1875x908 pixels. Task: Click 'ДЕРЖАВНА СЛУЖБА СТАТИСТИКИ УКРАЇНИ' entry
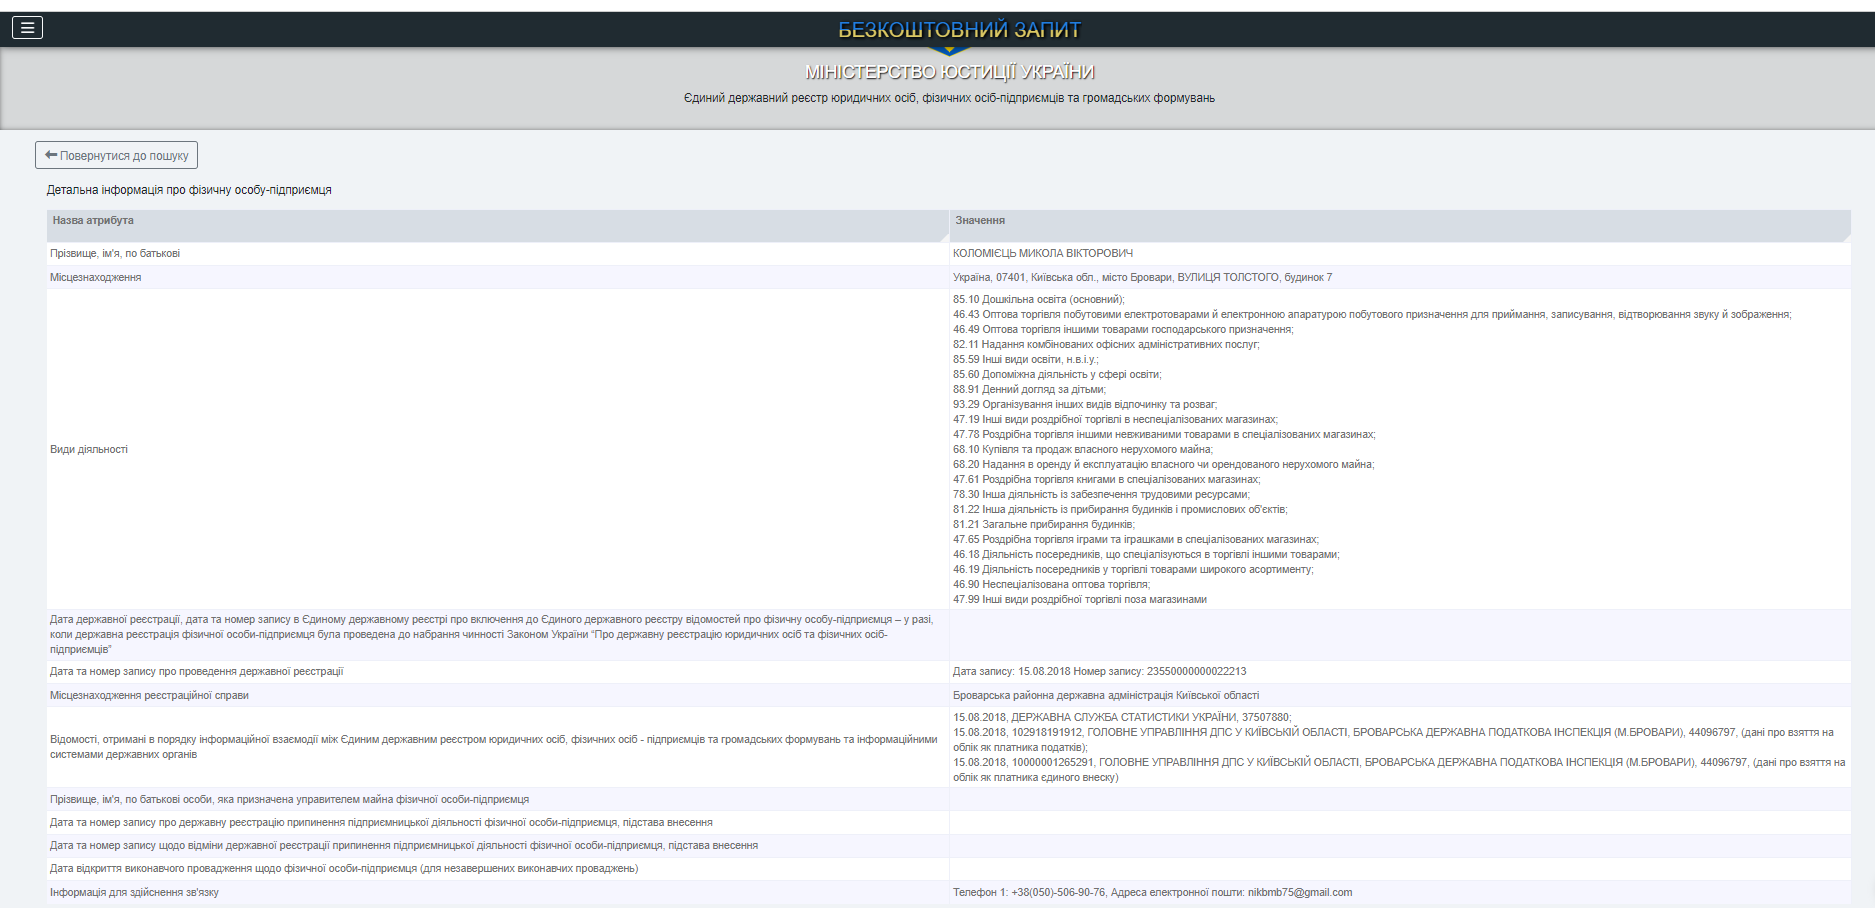pyautogui.click(x=1123, y=718)
